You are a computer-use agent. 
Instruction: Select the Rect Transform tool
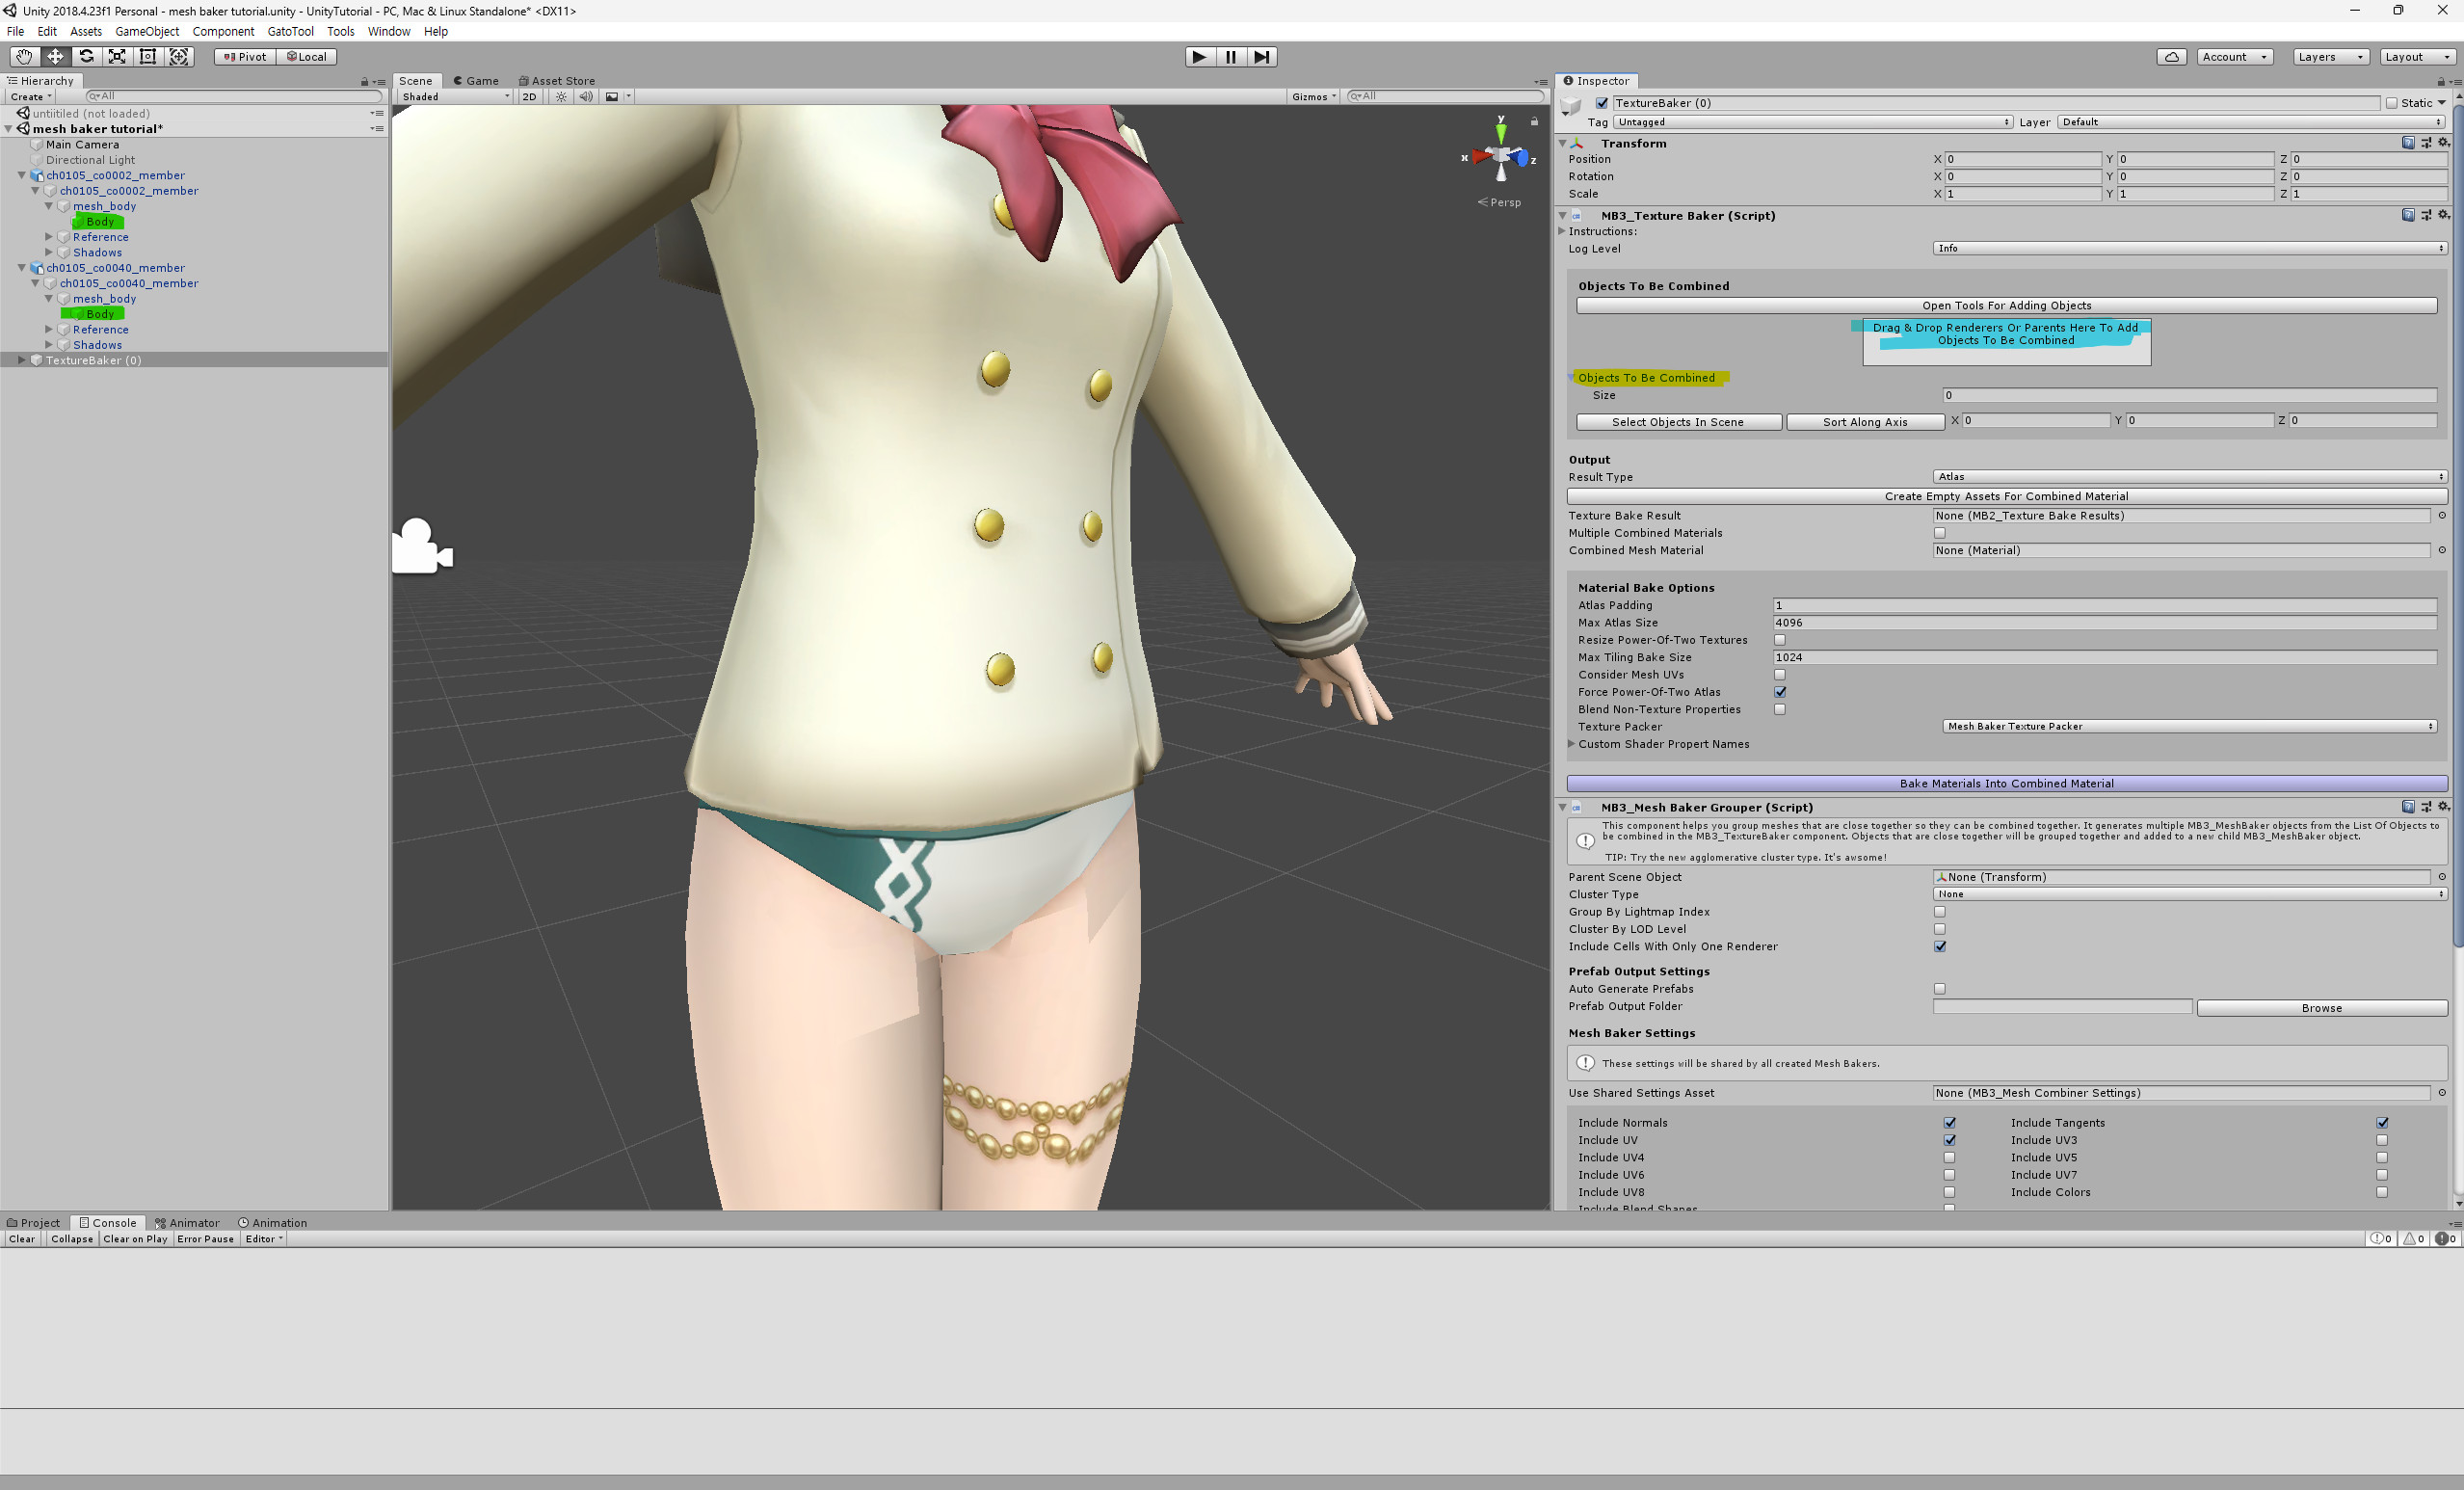[148, 57]
